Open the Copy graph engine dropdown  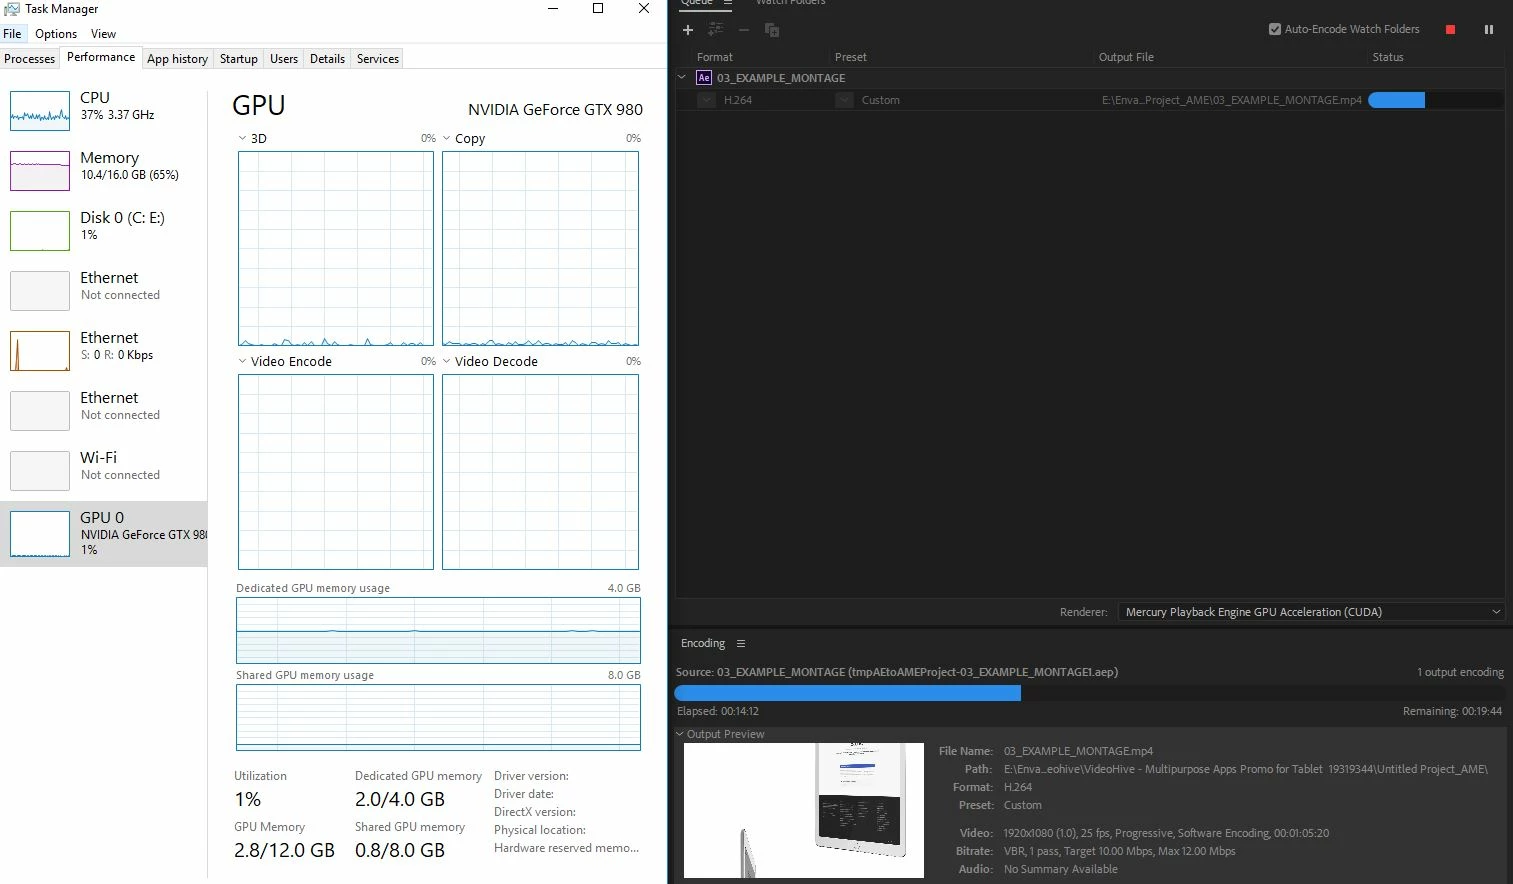click(x=447, y=138)
